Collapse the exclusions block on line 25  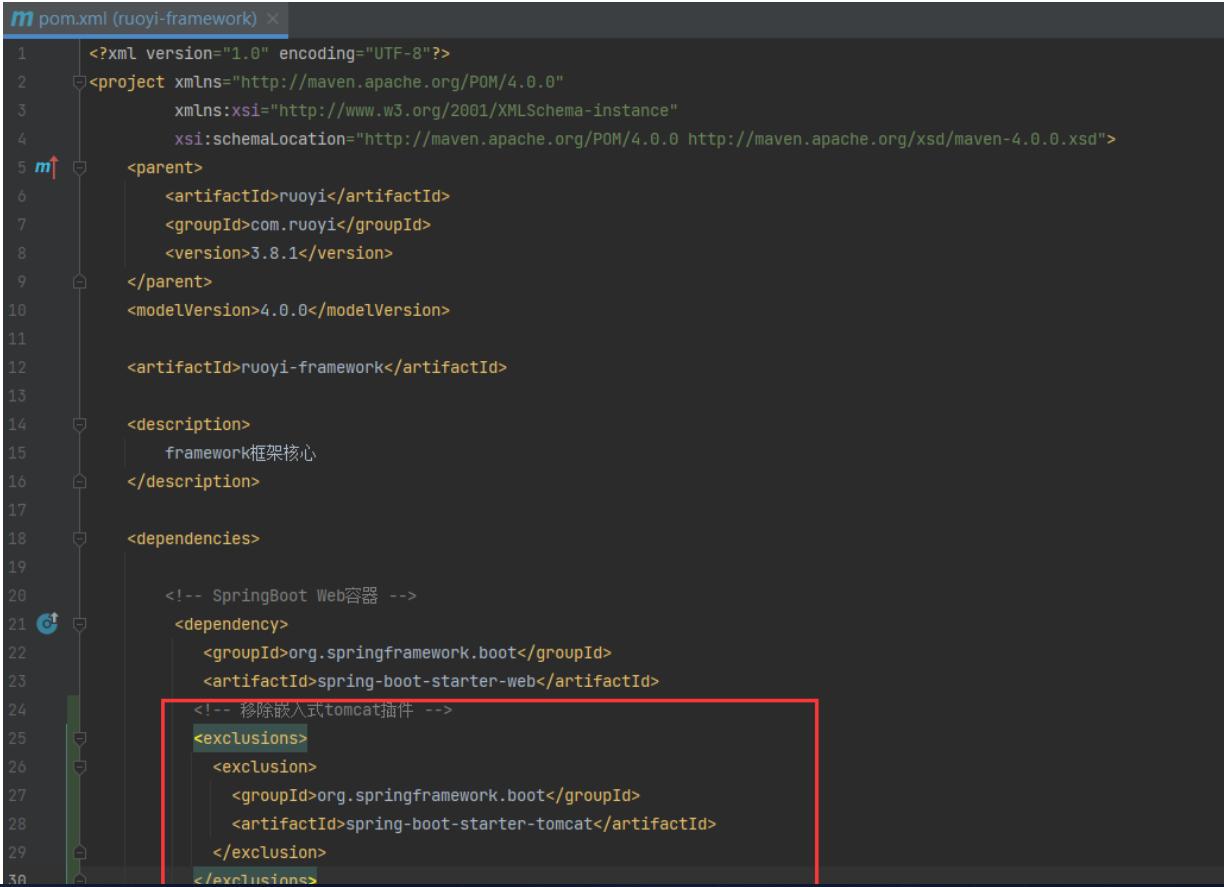click(80, 739)
